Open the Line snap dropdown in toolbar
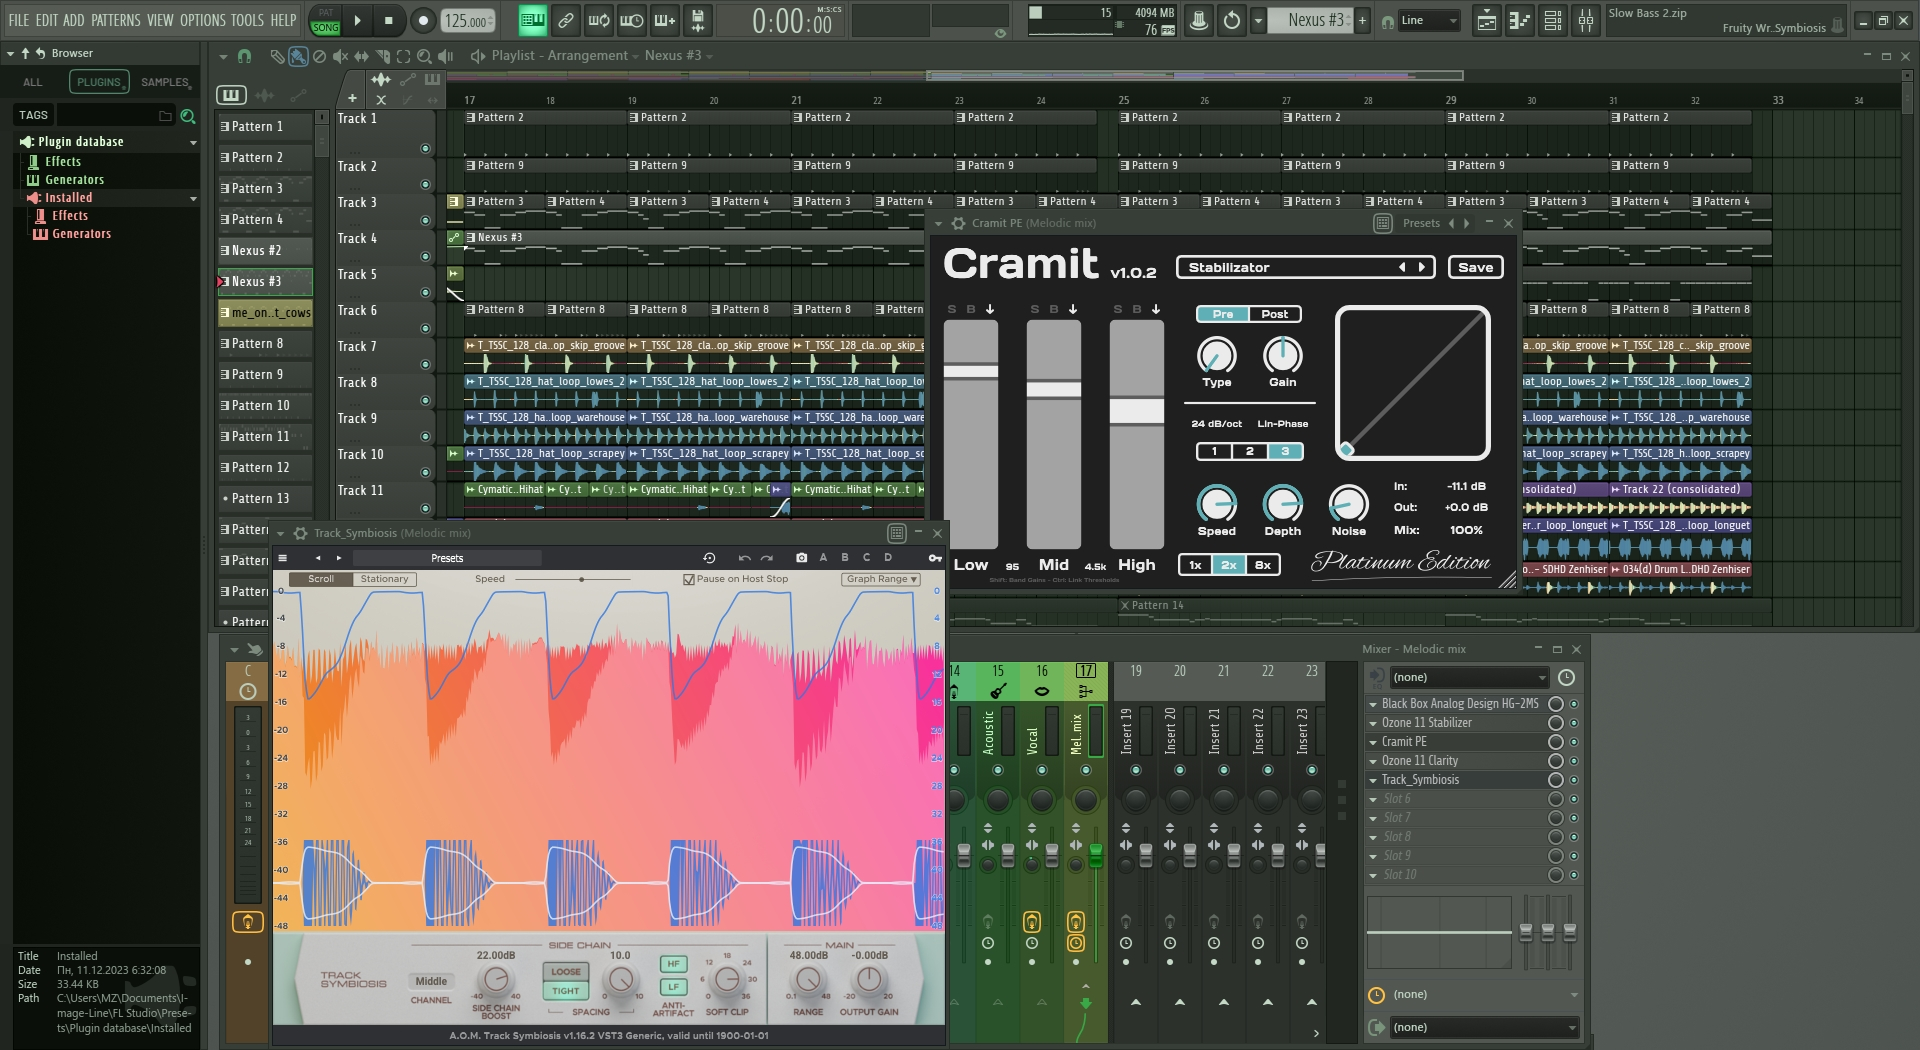The width and height of the screenshot is (1920, 1050). 1430,20
